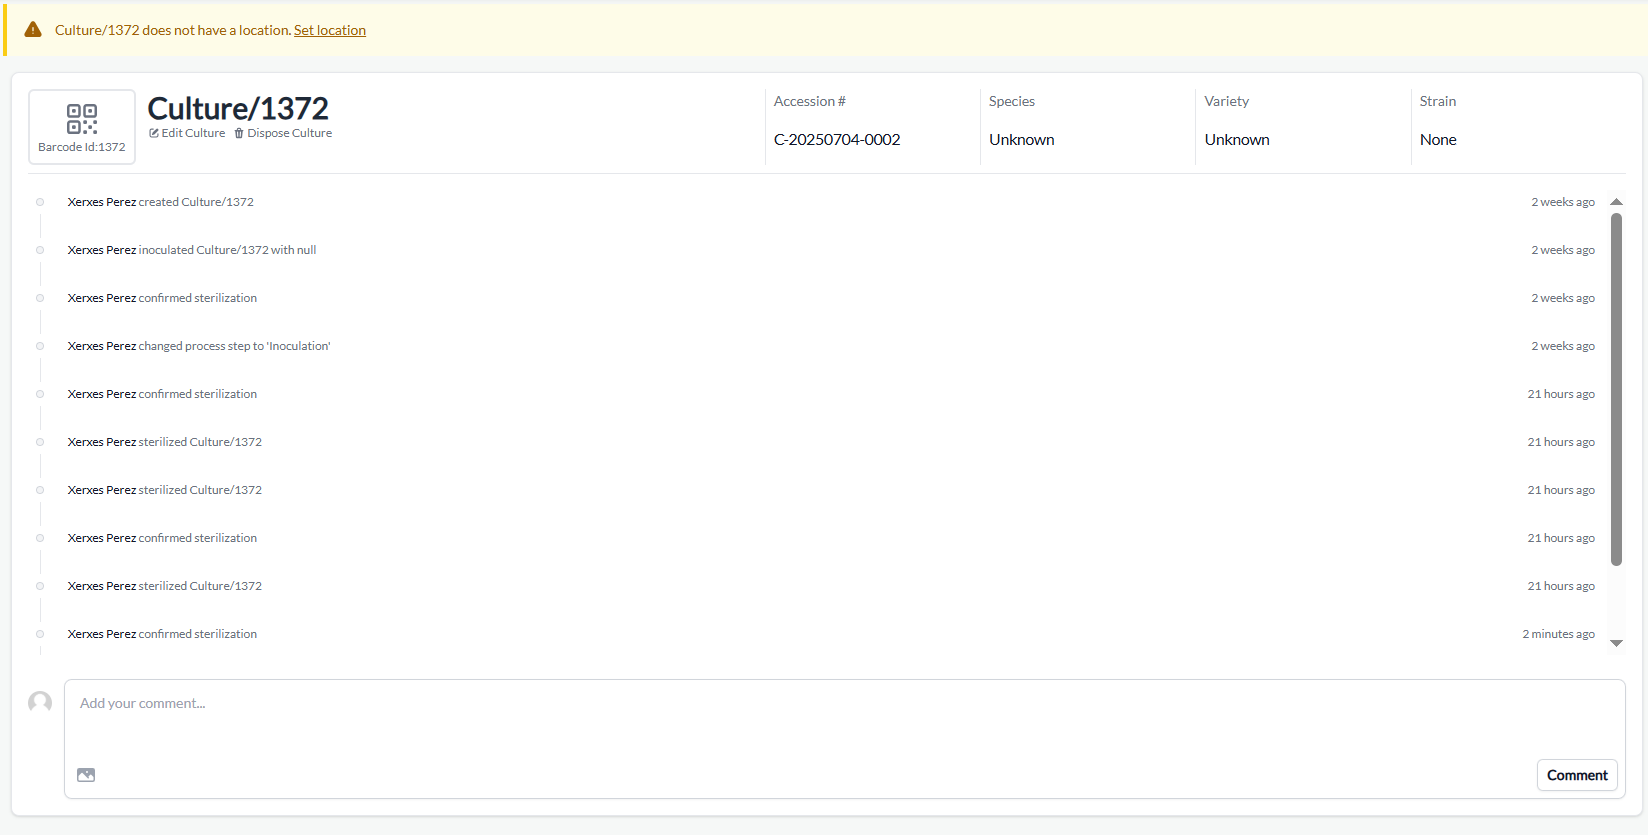
Task: Click the Strain value 'None'
Action: [x=1438, y=140]
